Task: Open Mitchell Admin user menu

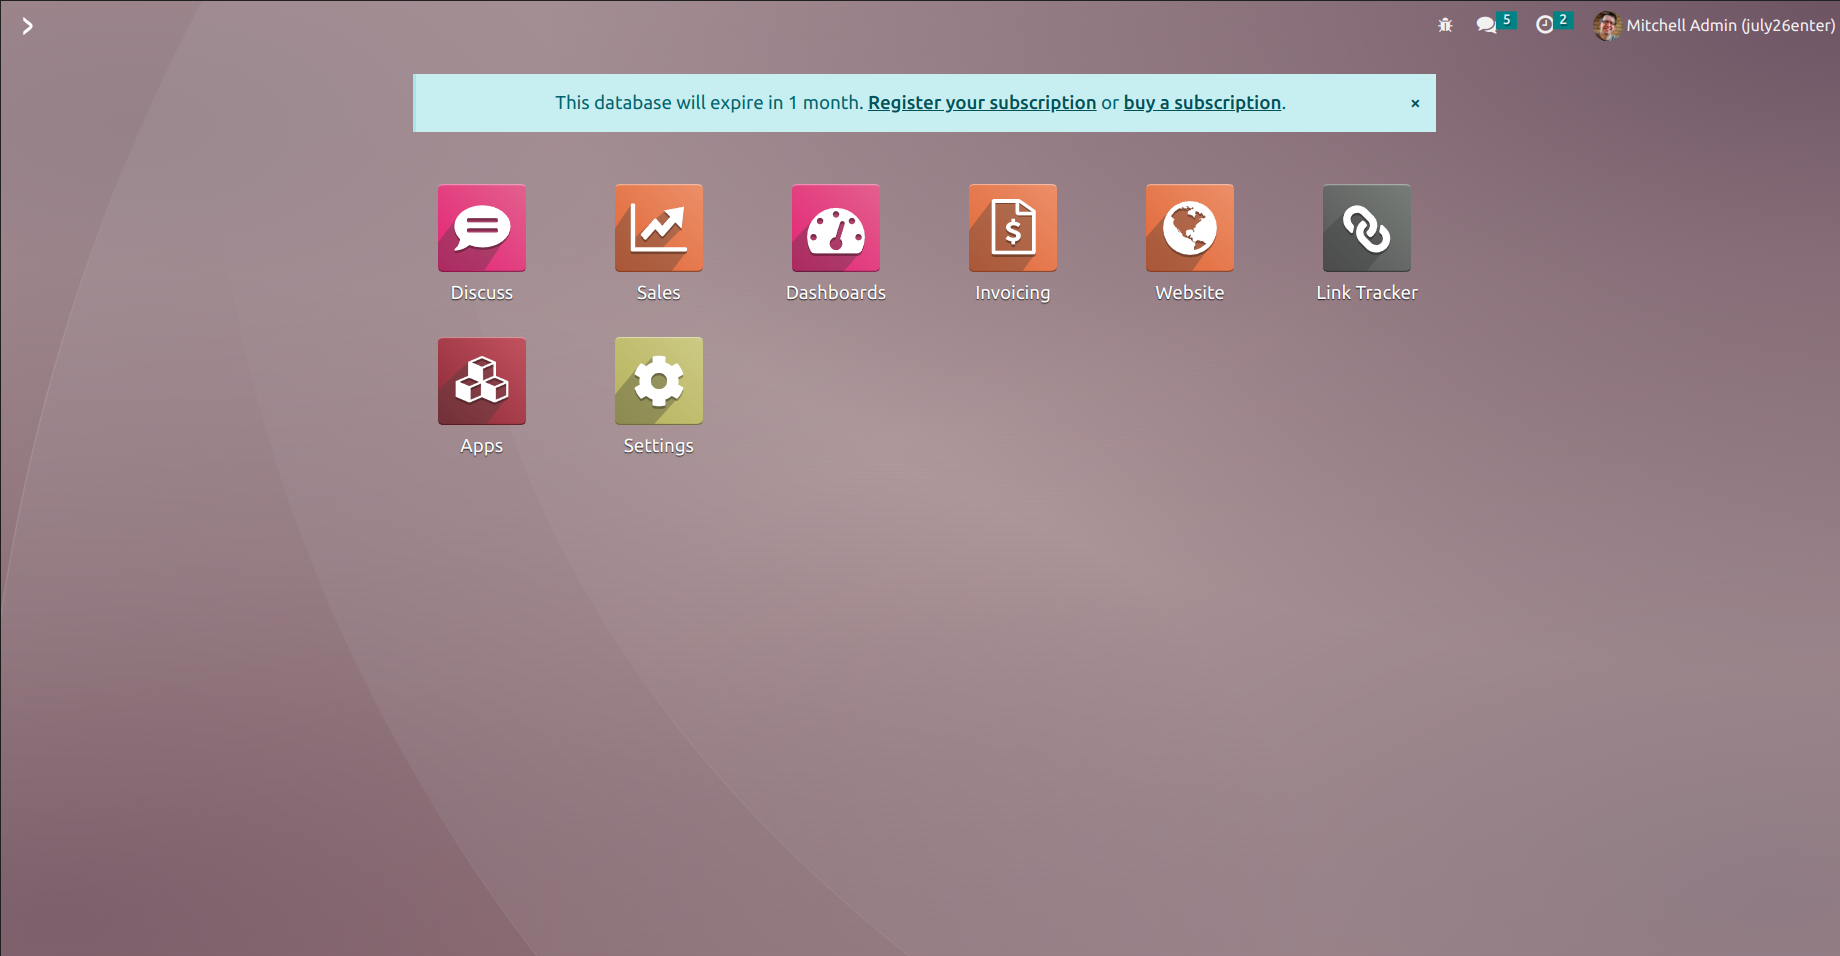Action: coord(1714,26)
